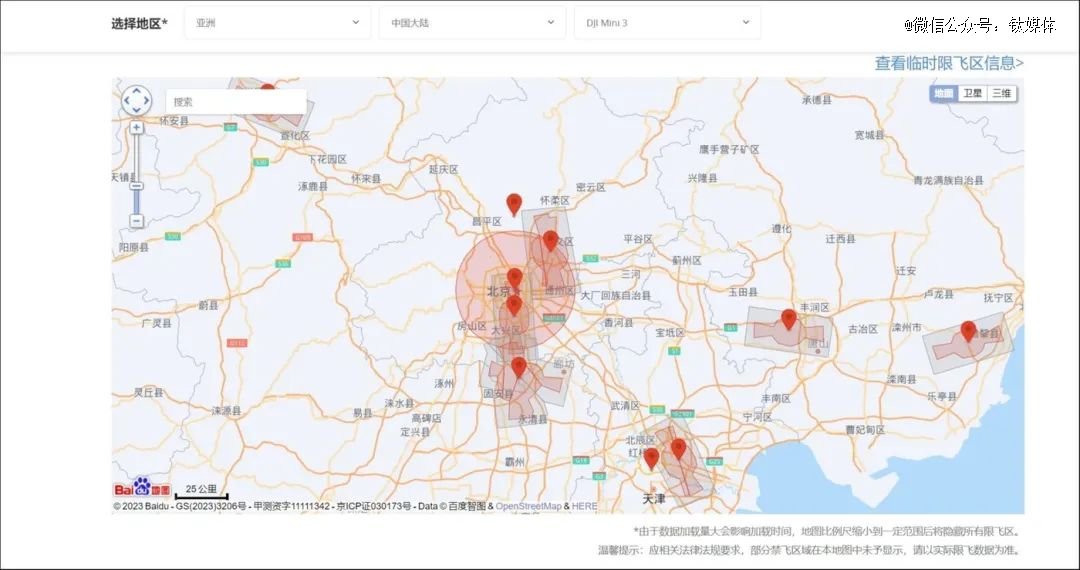Select the red marker near 固安县
The width and height of the screenshot is (1080, 570).
519,368
